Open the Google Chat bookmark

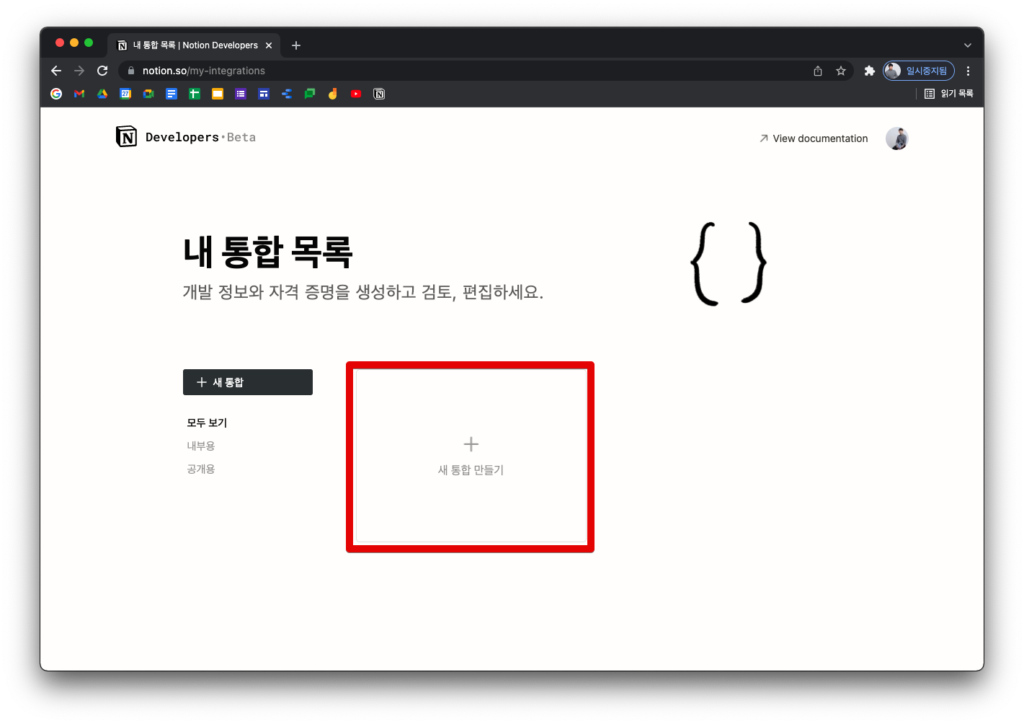pyautogui.click(x=310, y=93)
